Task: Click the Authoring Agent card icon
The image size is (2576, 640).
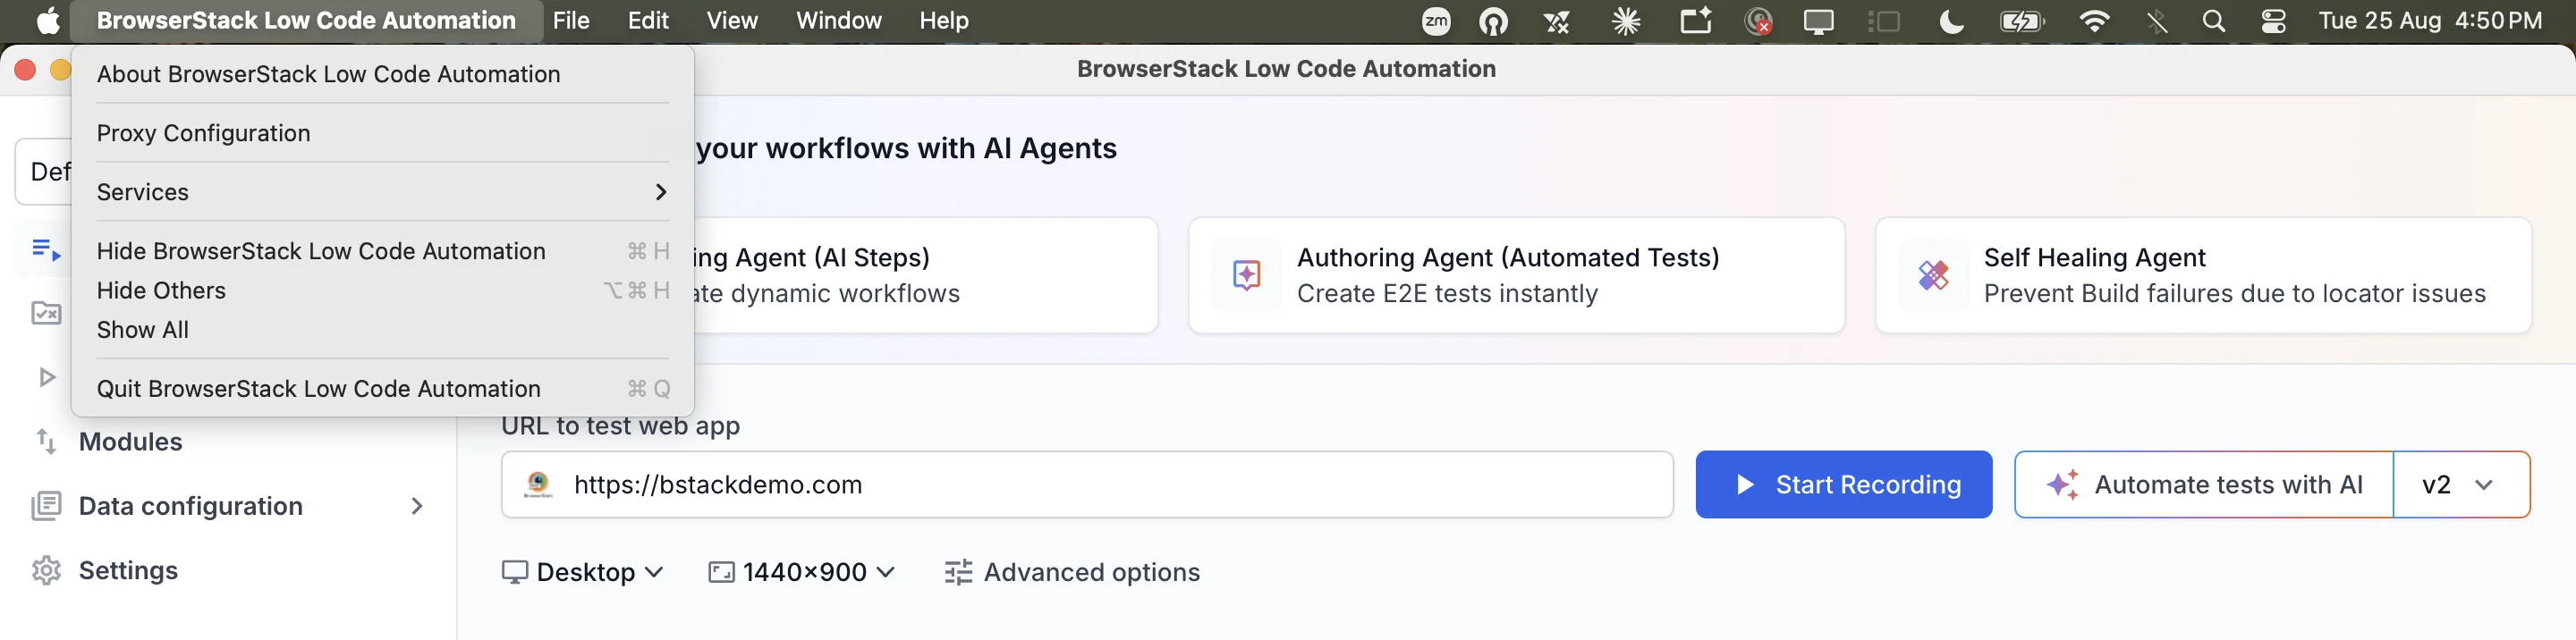Action: (x=1246, y=275)
